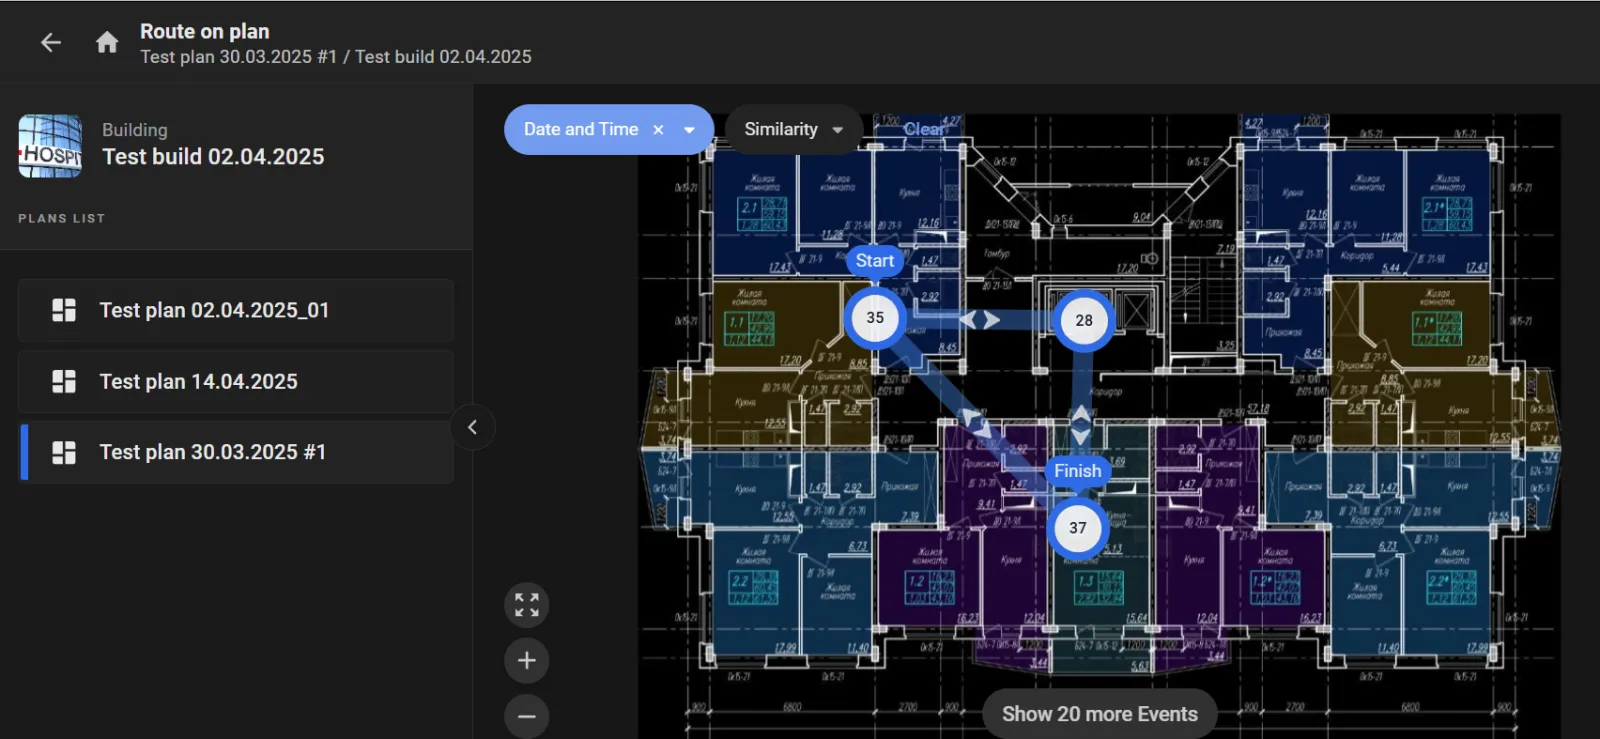Viewport: 1600px width, 739px height.
Task: Open Test plan 14.04.2025
Action: [x=236, y=382]
